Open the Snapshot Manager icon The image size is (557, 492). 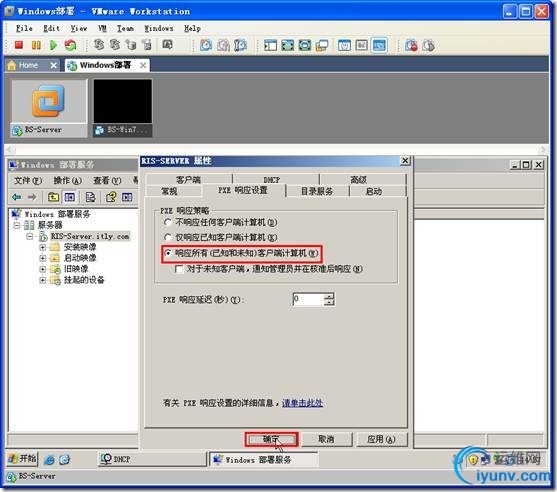[x=240, y=45]
